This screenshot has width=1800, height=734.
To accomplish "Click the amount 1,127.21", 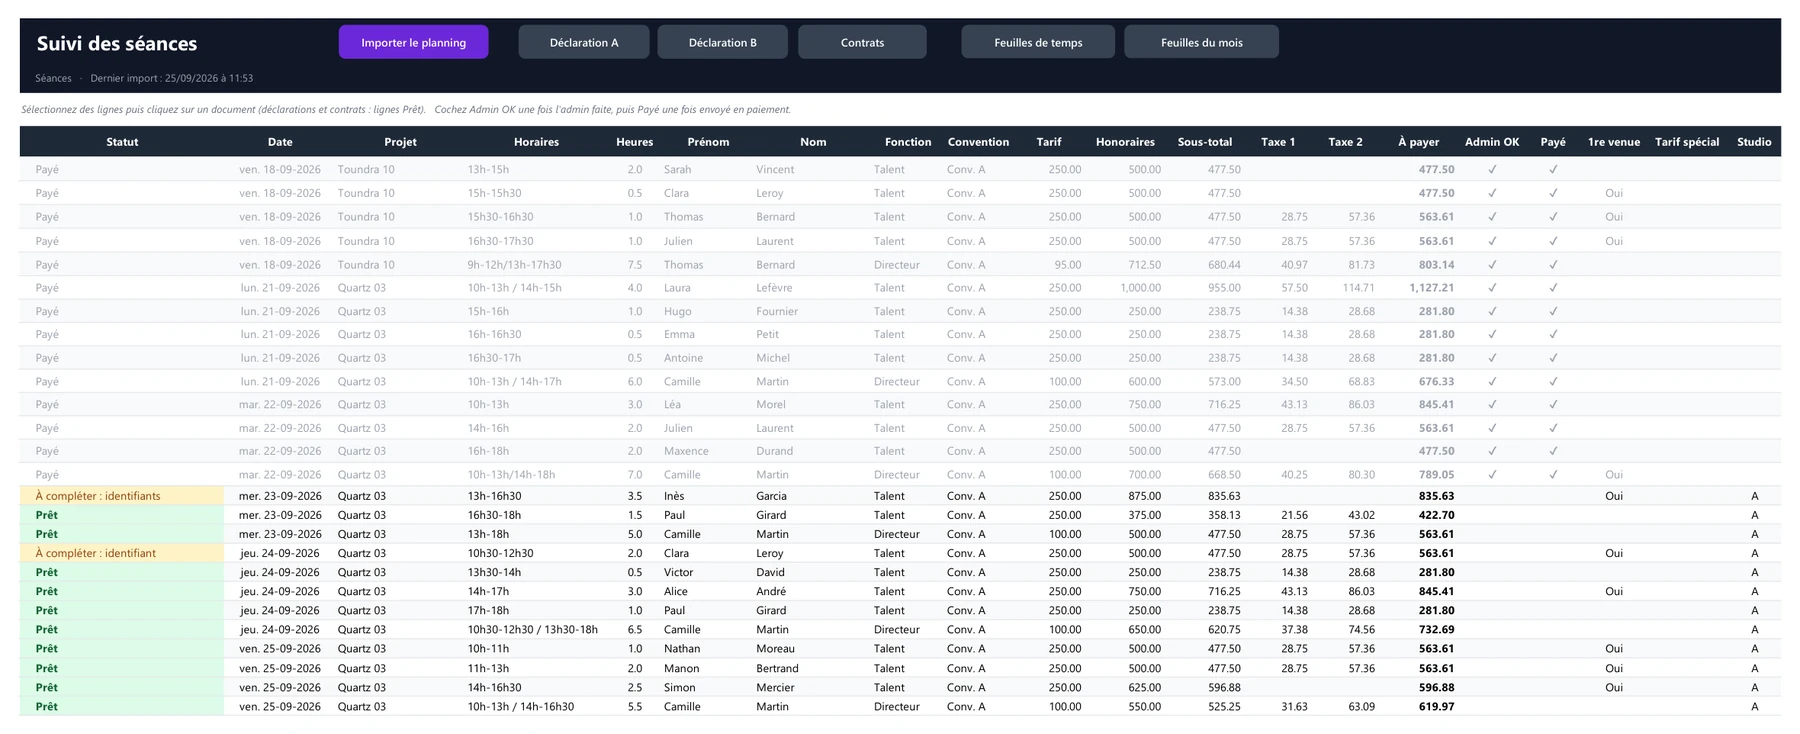I will click(x=1431, y=288).
